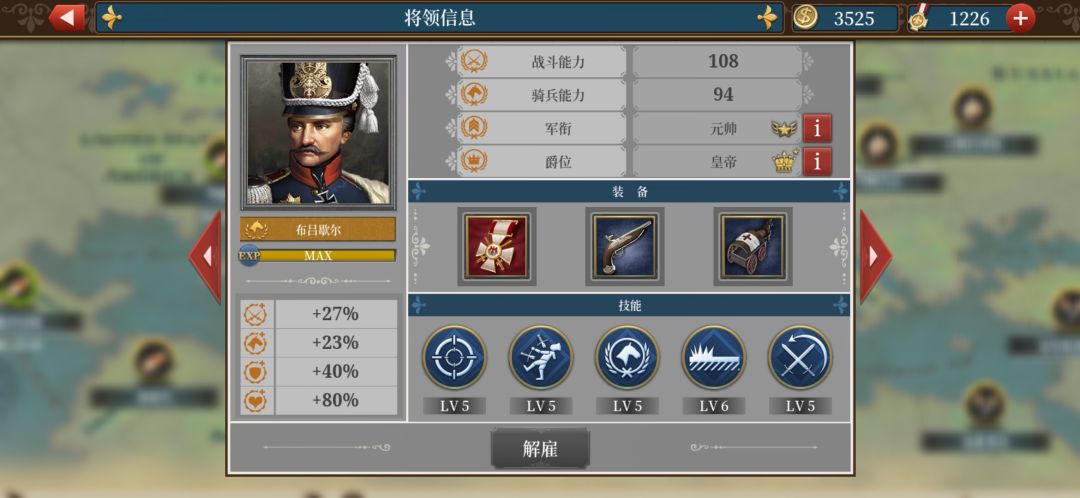1080x498 pixels.
Task: Add more medals with plus button
Action: click(1020, 18)
